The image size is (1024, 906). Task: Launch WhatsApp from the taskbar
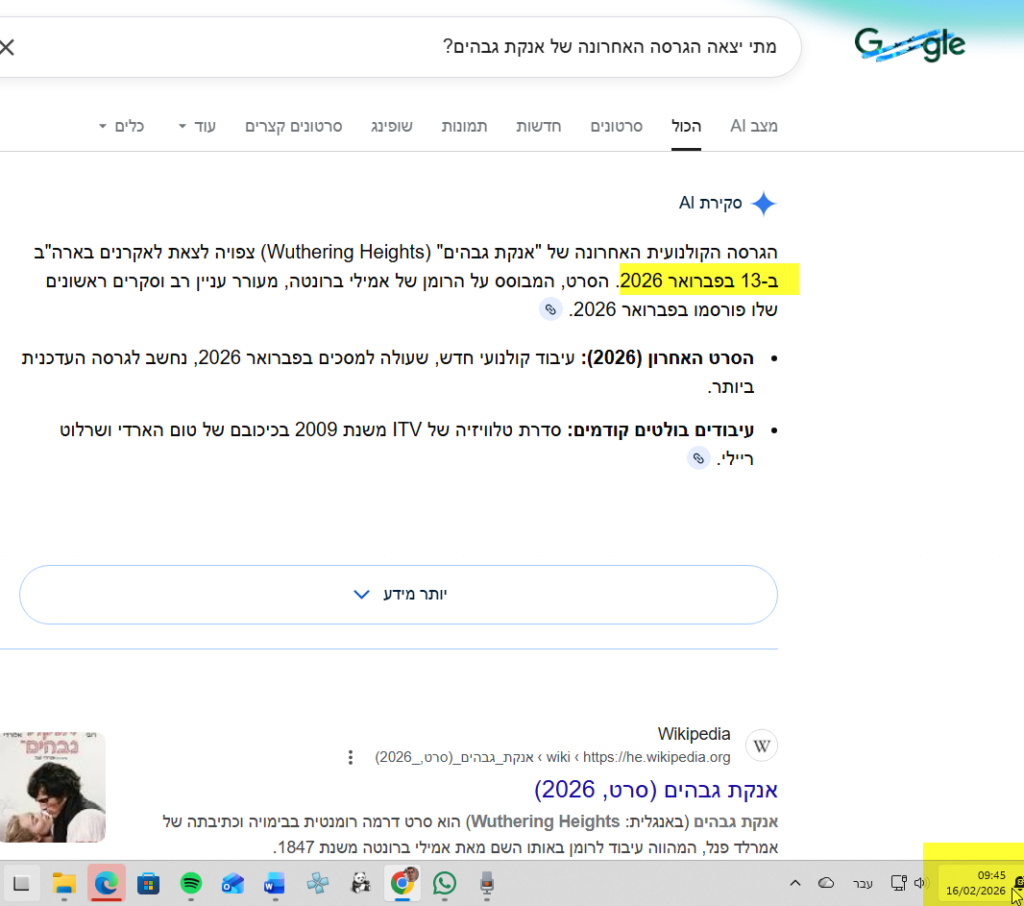point(444,884)
